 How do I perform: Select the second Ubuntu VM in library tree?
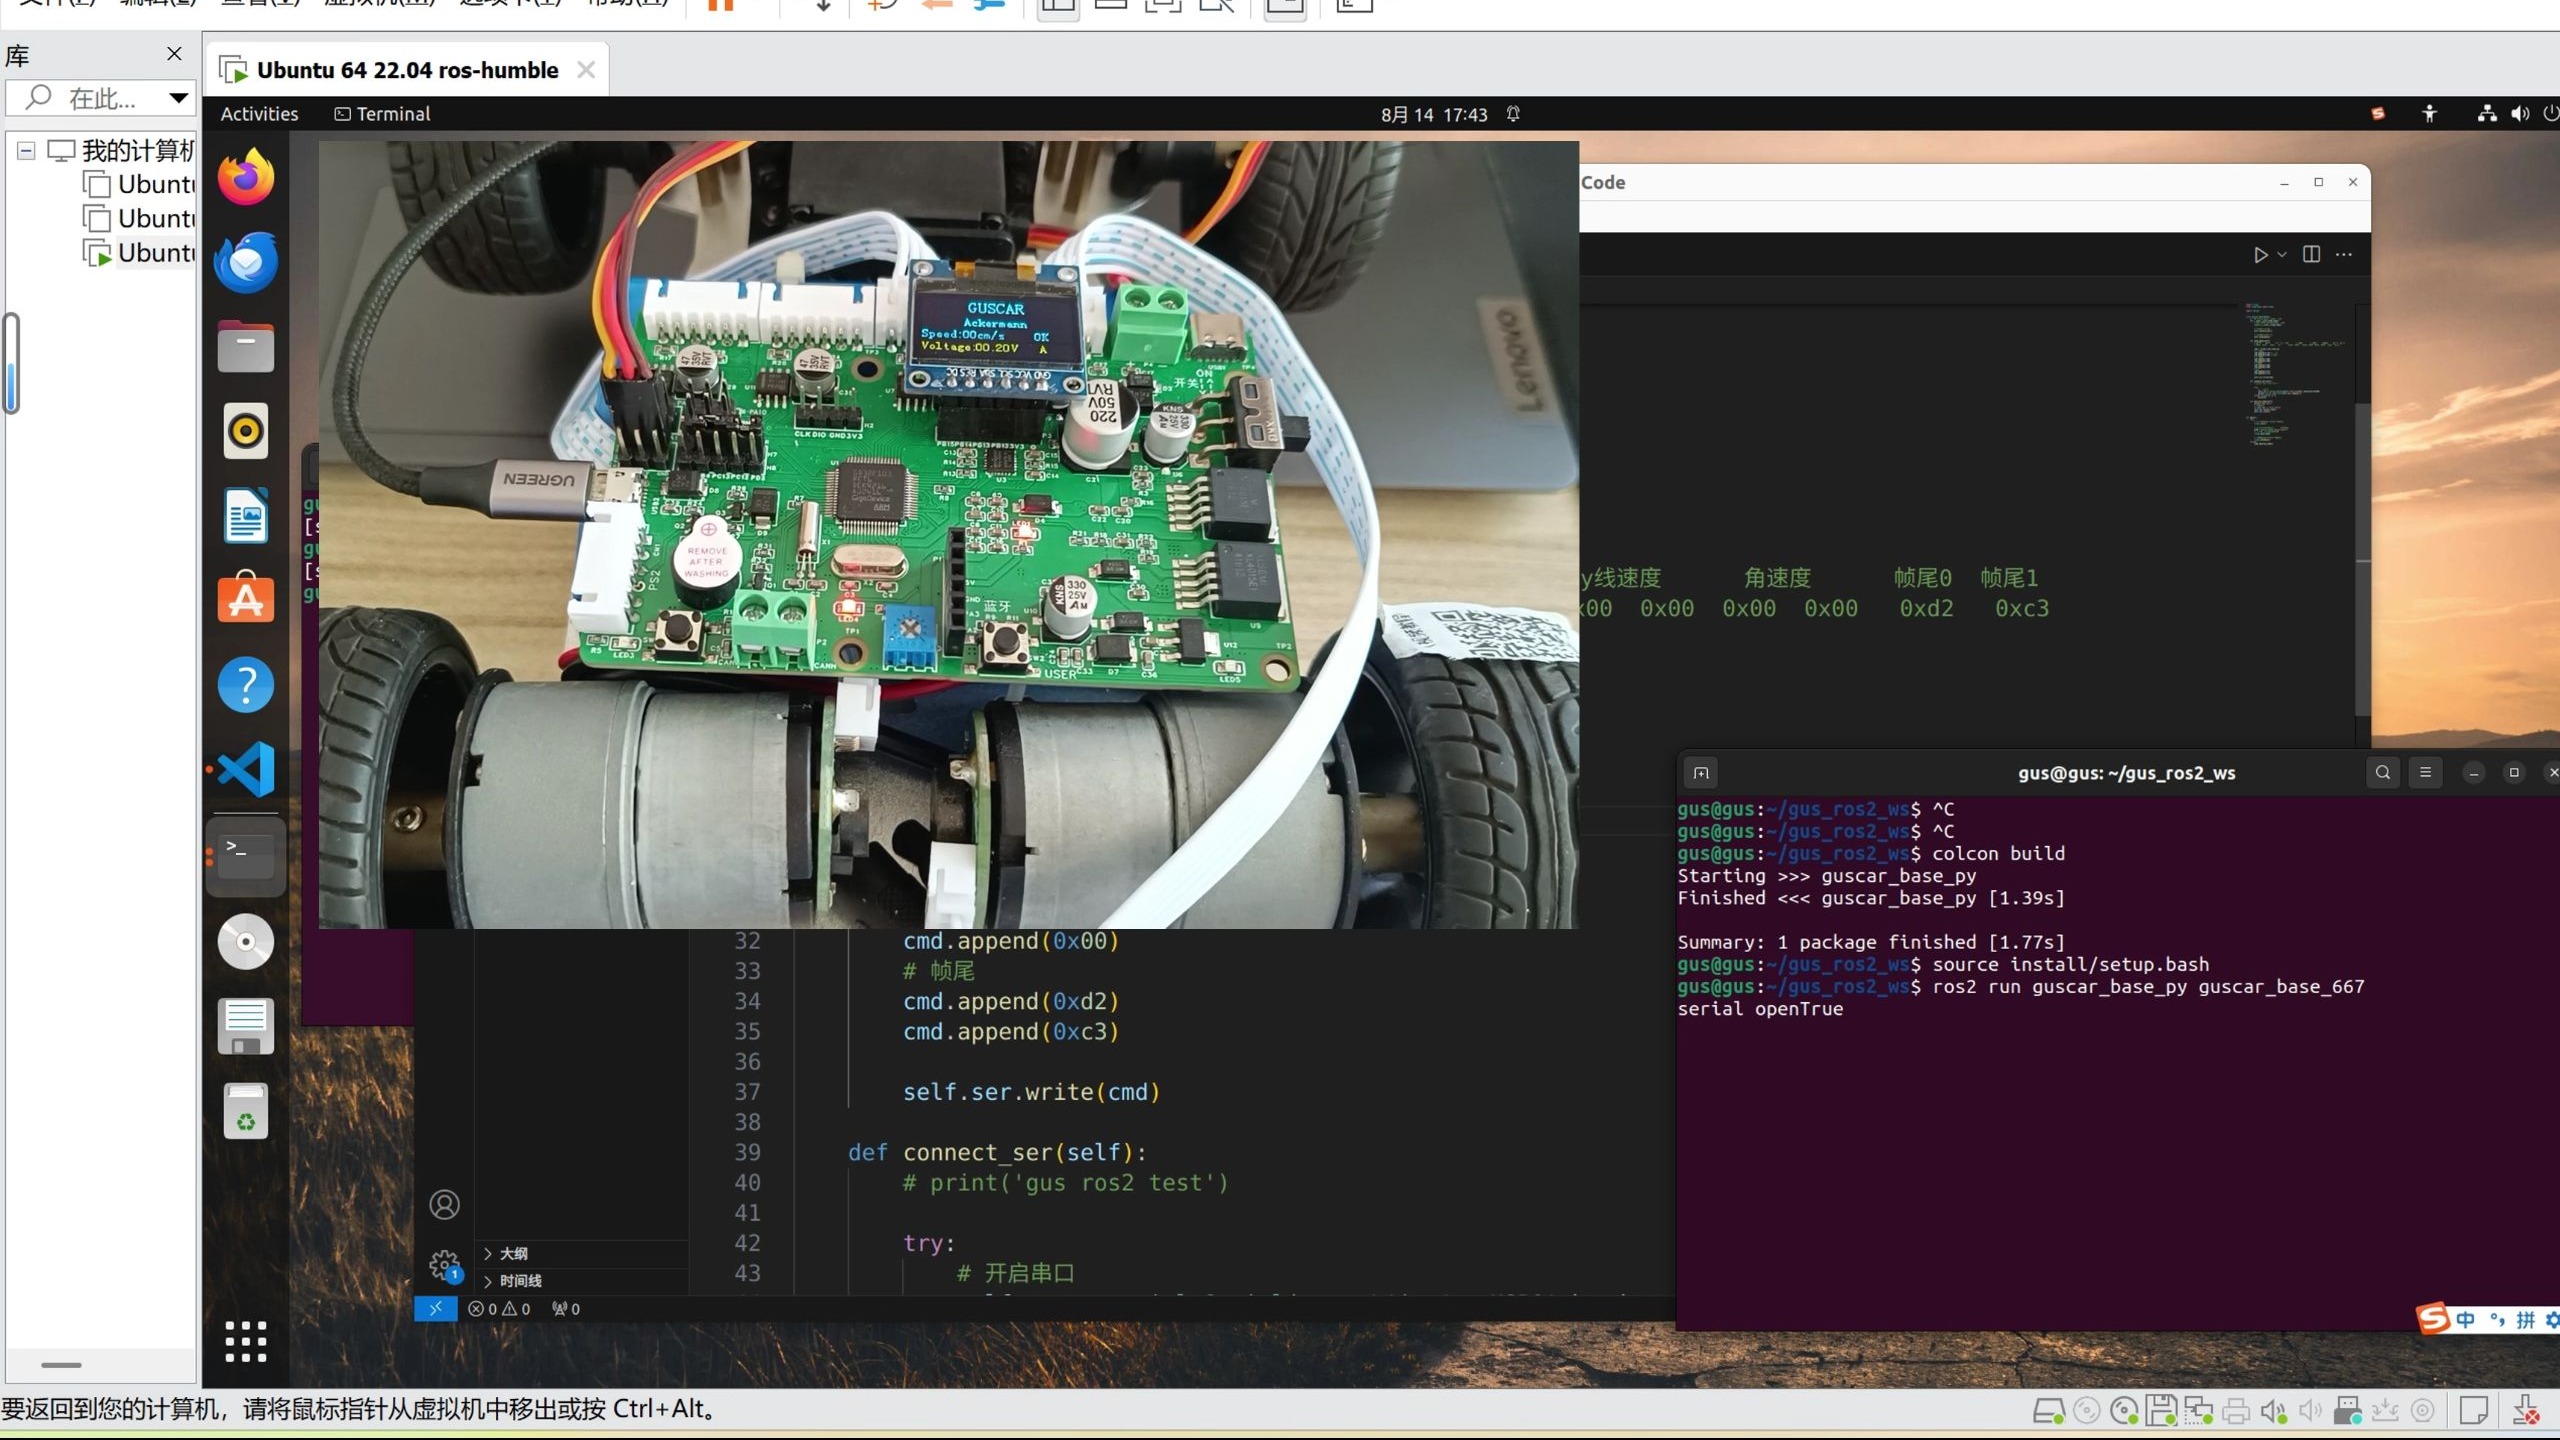click(140, 219)
